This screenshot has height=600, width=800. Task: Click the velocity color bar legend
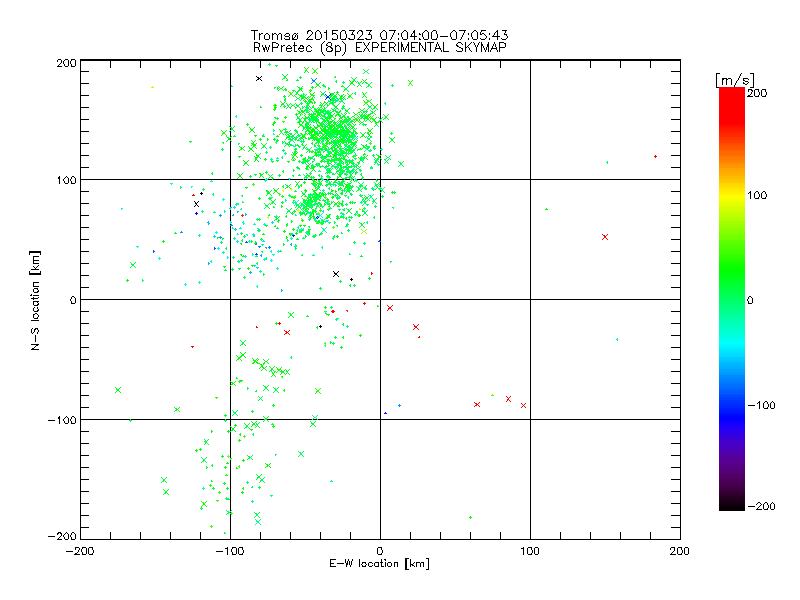click(732, 299)
